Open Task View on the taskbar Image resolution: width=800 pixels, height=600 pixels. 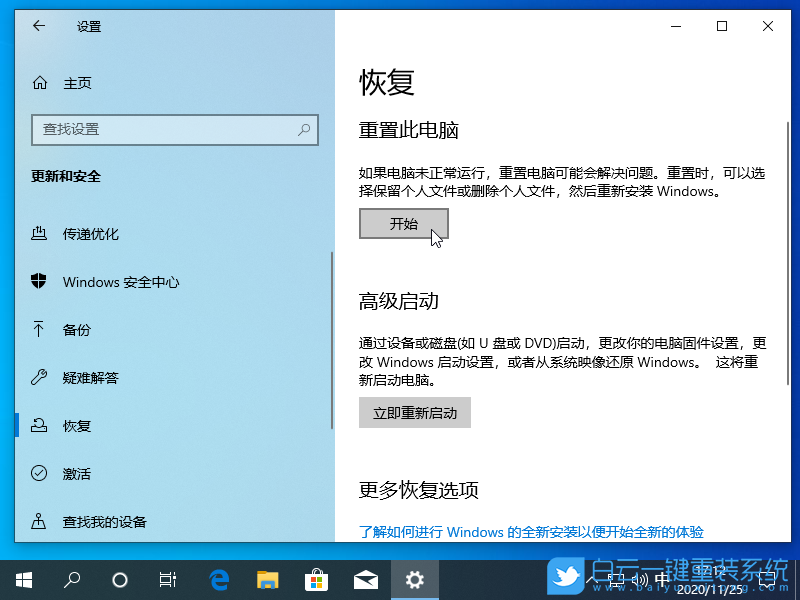click(x=167, y=578)
